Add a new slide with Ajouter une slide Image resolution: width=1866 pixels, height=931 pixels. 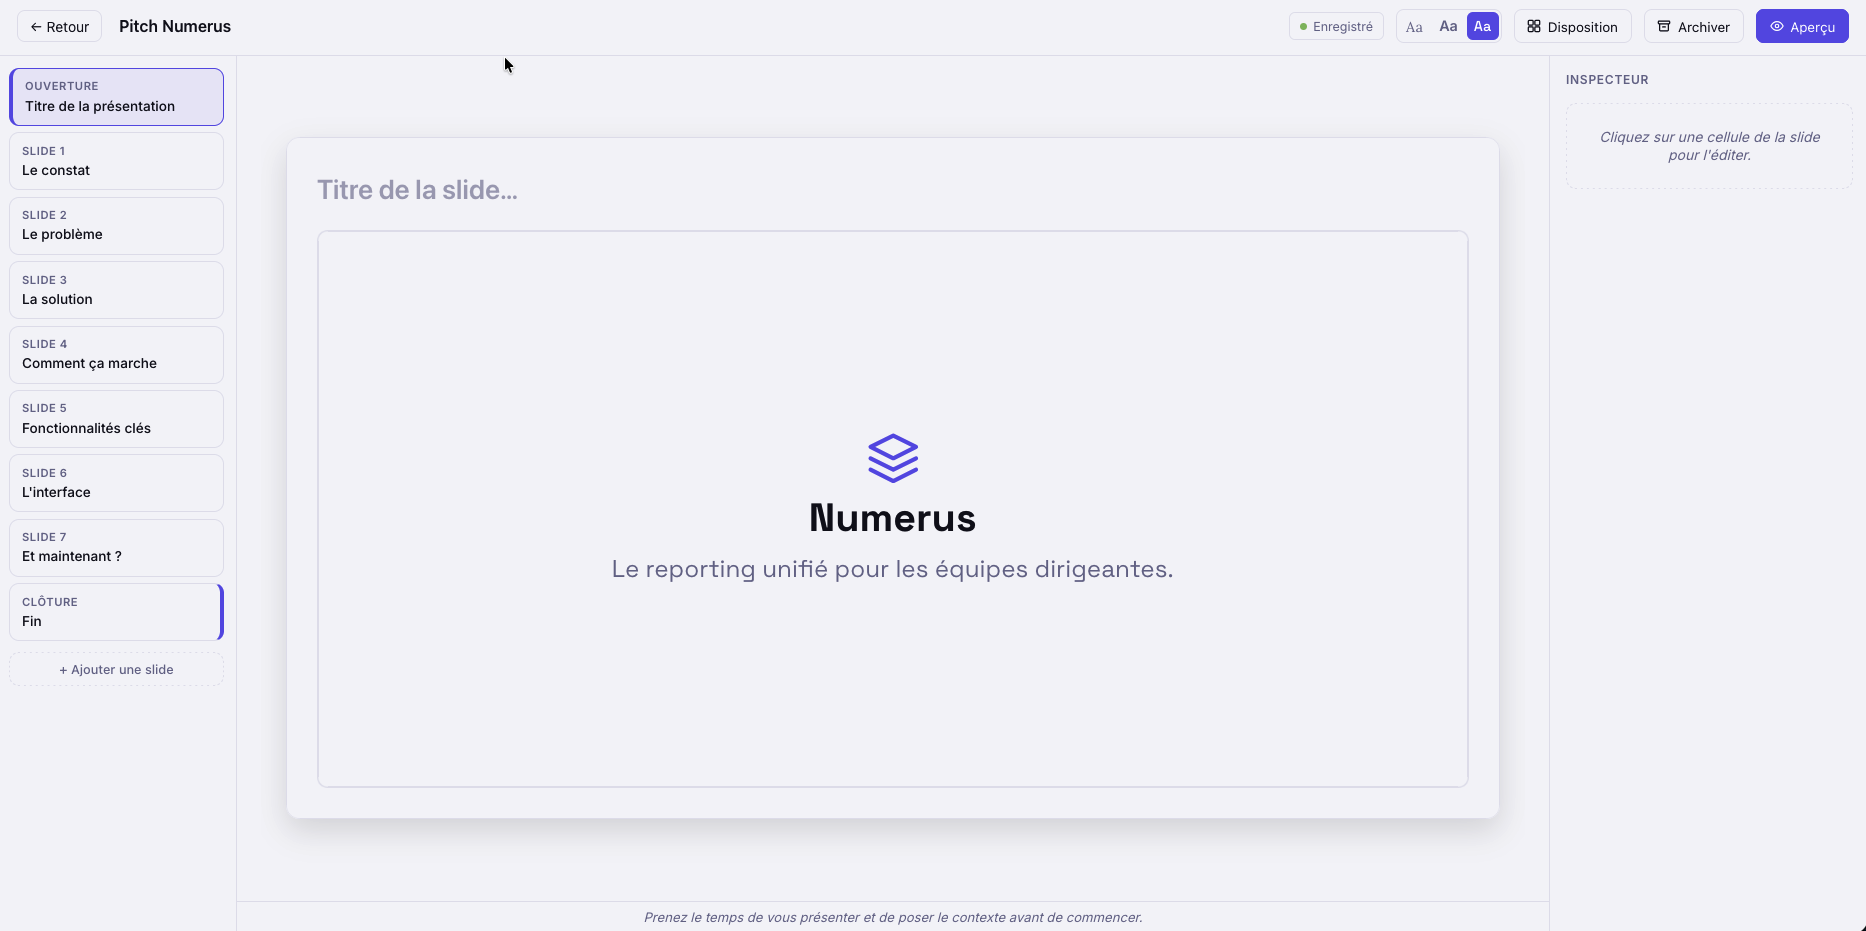116,668
